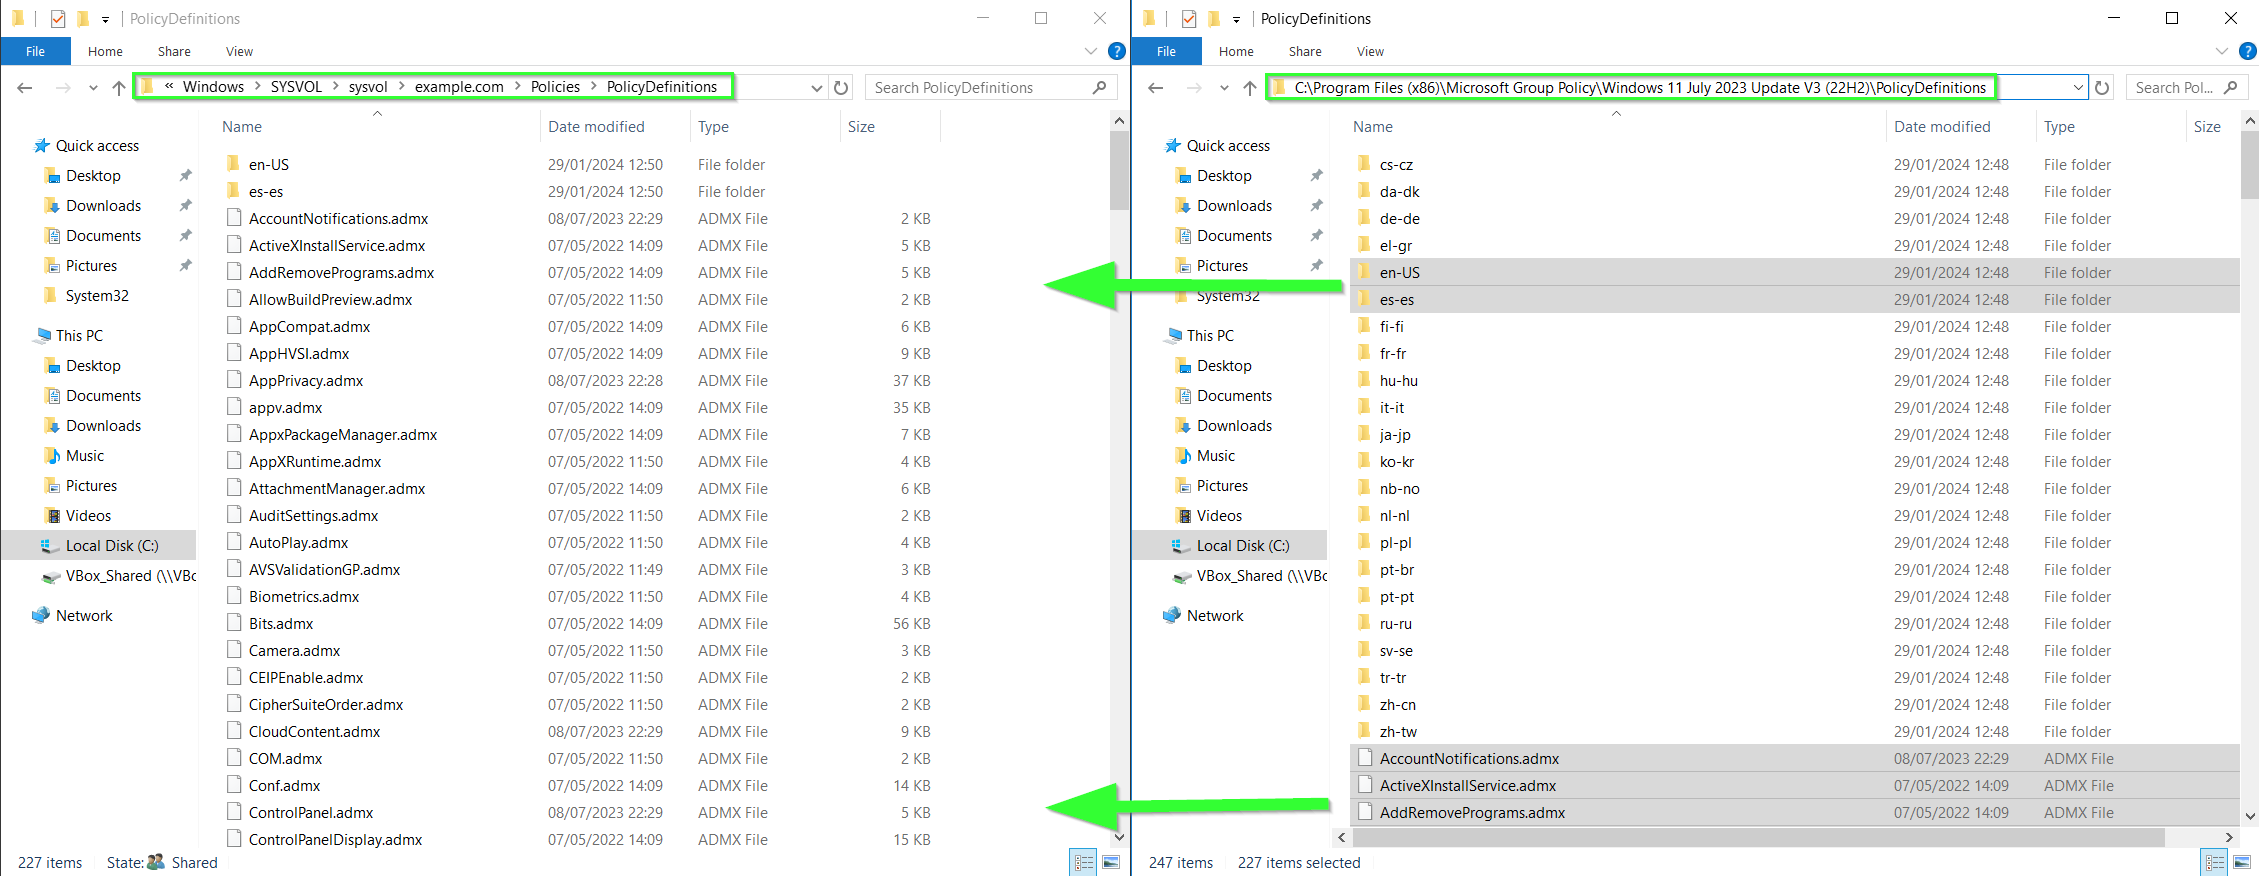Sort by Date modified in left window
The image size is (2259, 876).
596,127
